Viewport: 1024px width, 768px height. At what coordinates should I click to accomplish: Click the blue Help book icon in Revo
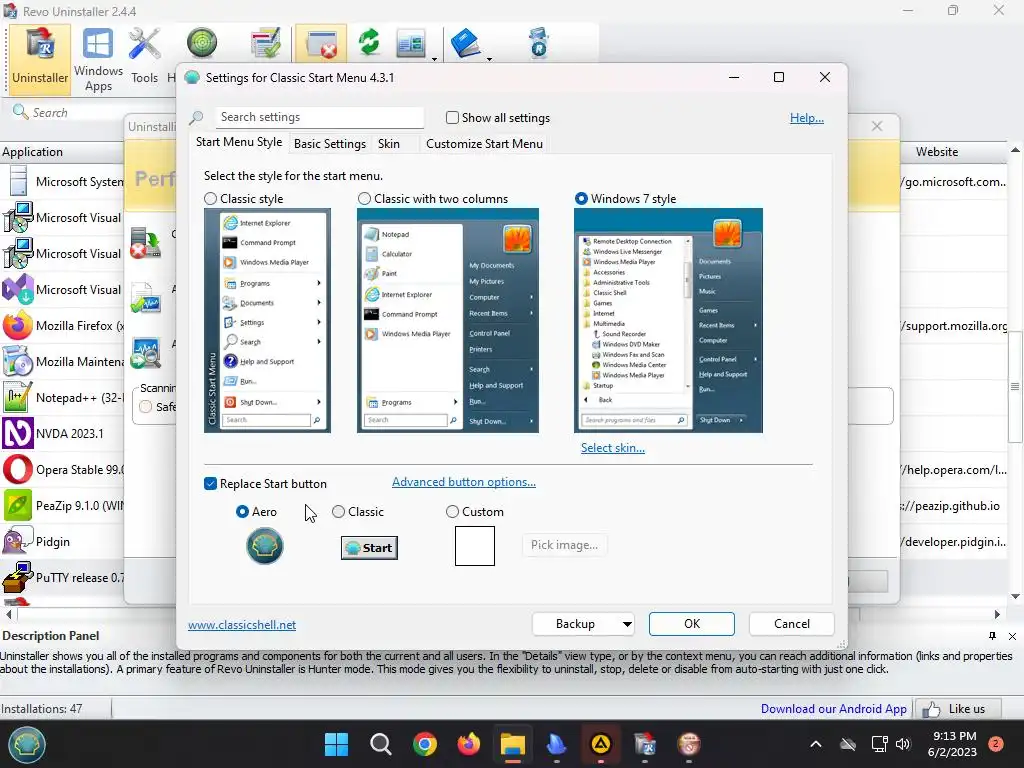point(466,43)
